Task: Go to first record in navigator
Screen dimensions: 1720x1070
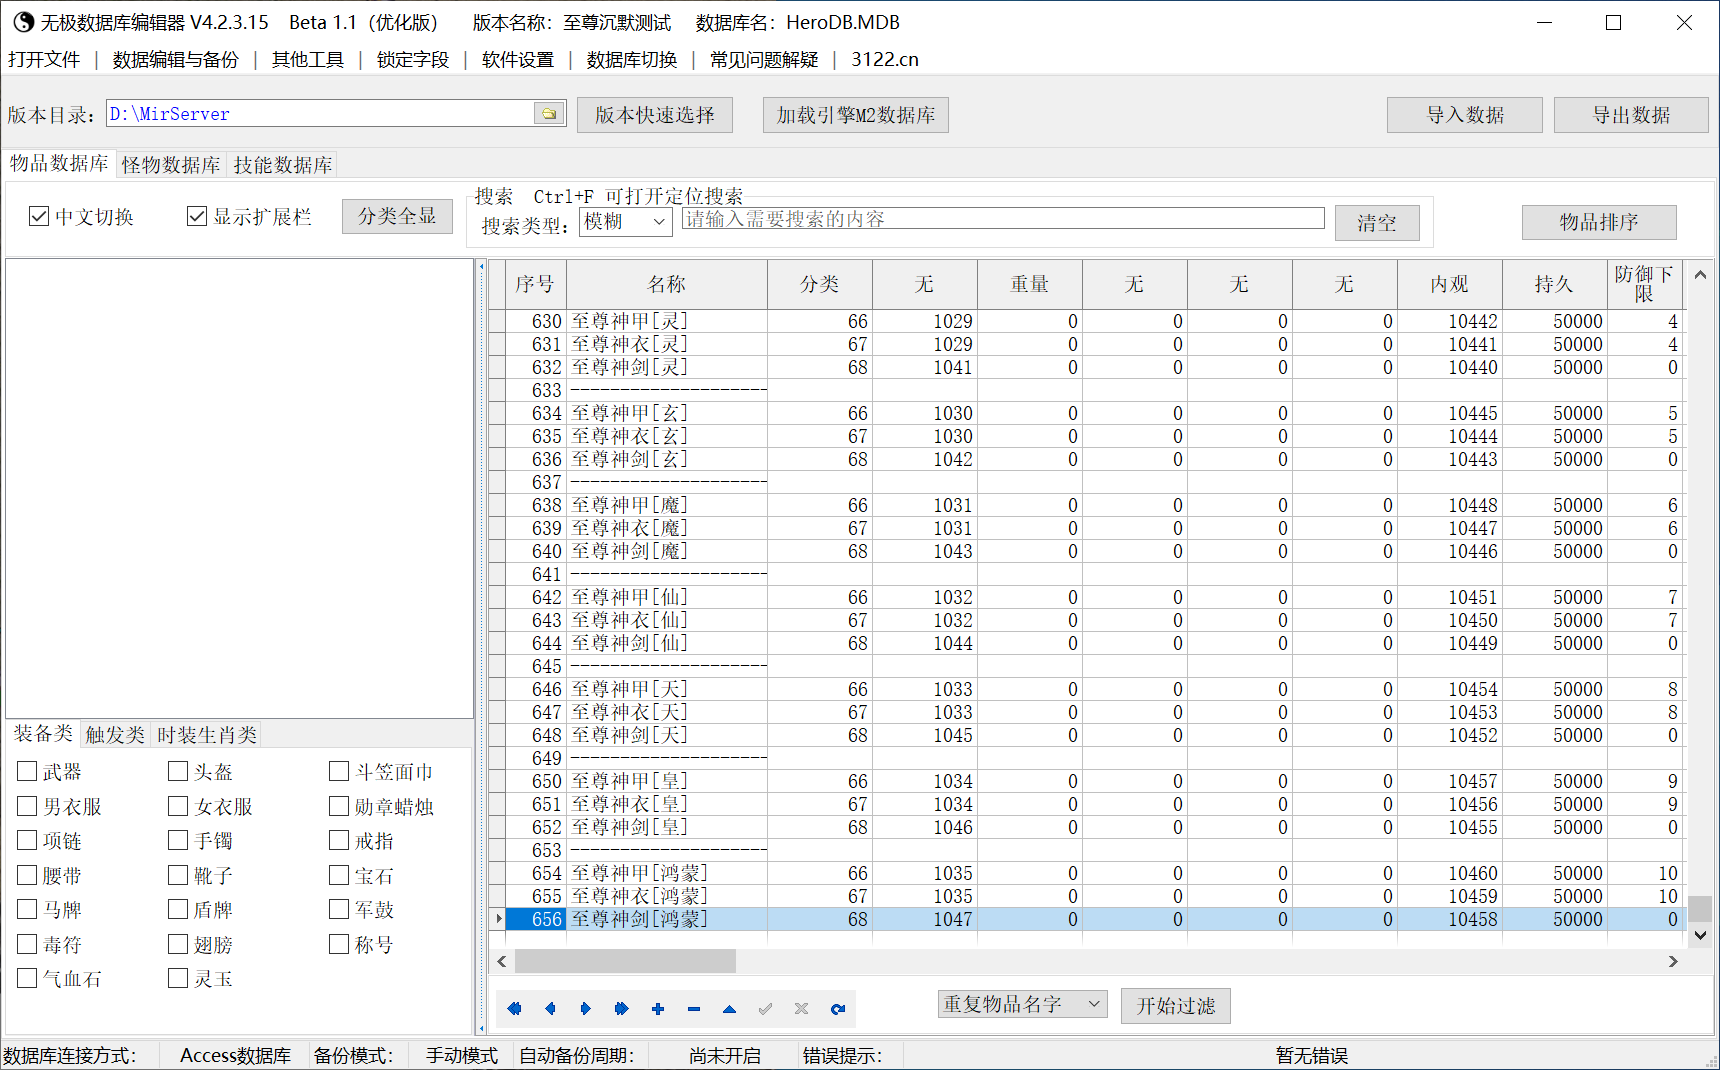Action: click(x=514, y=1009)
